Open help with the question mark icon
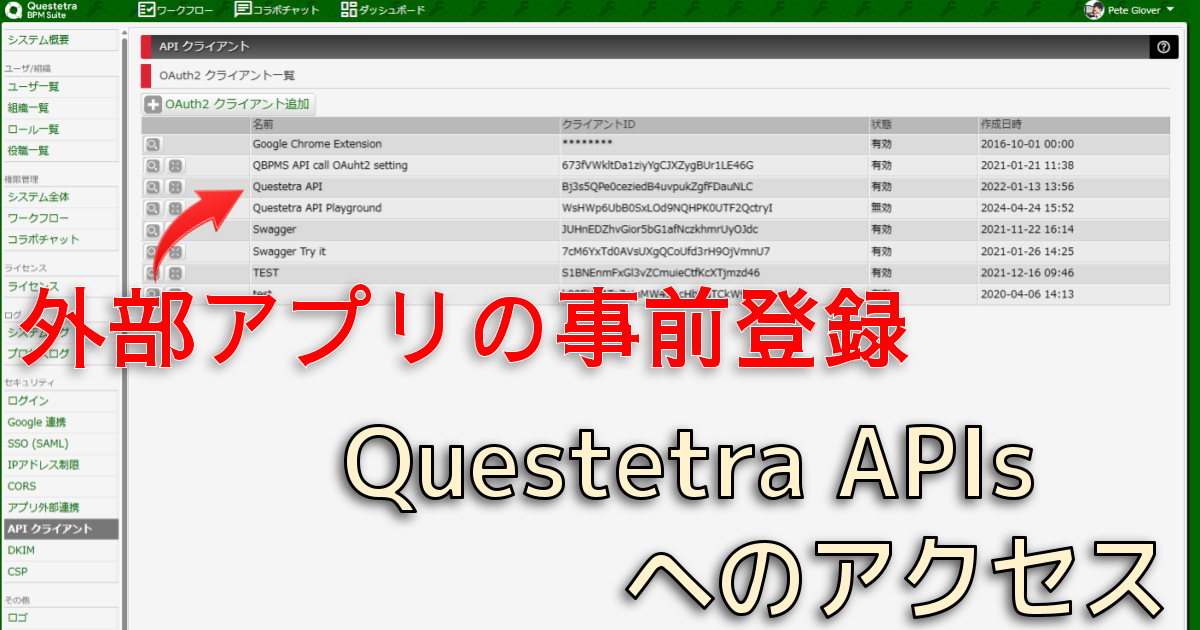The image size is (1200, 630). tap(1163, 47)
